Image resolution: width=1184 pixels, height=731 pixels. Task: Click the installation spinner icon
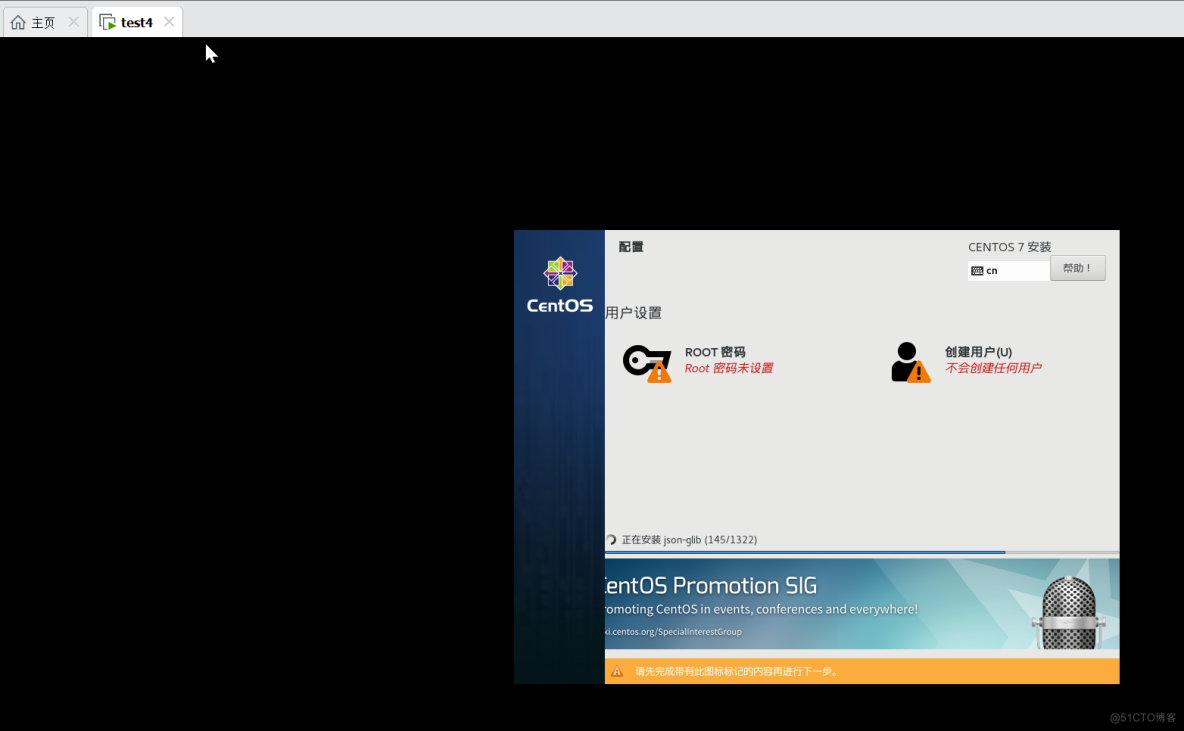tap(612, 540)
